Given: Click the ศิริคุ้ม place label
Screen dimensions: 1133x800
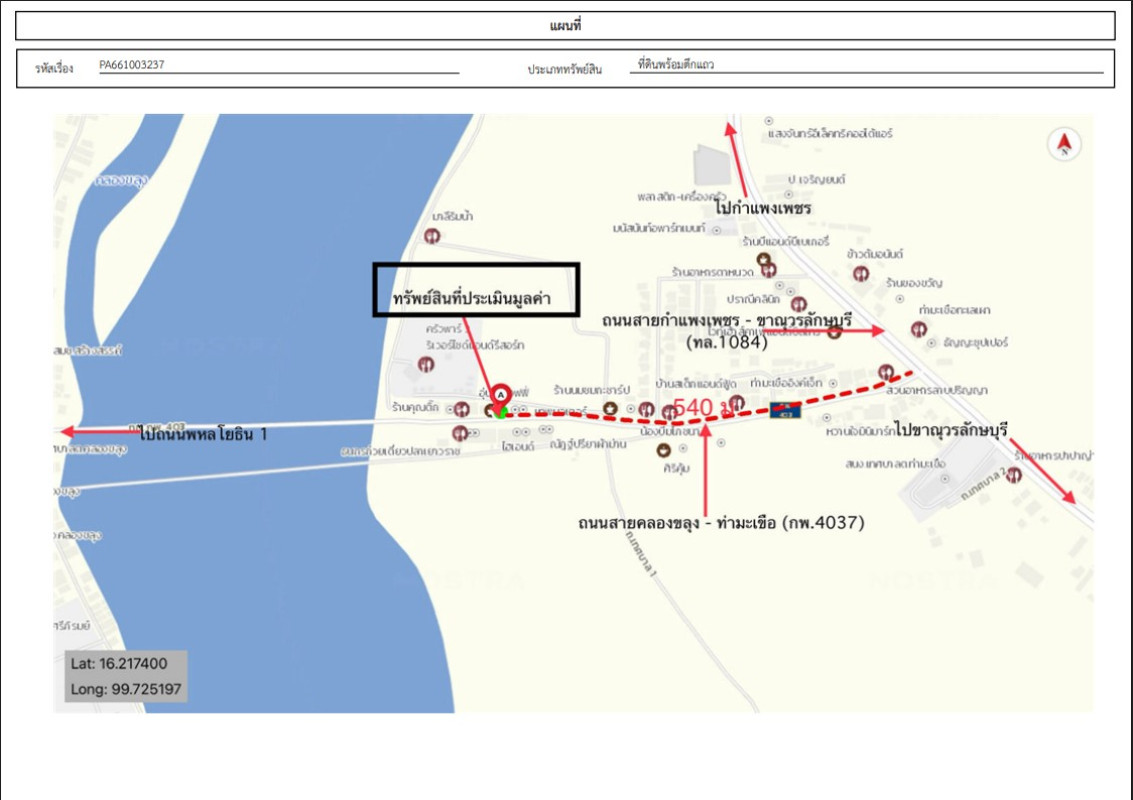Looking at the screenshot, I should click(x=676, y=468).
